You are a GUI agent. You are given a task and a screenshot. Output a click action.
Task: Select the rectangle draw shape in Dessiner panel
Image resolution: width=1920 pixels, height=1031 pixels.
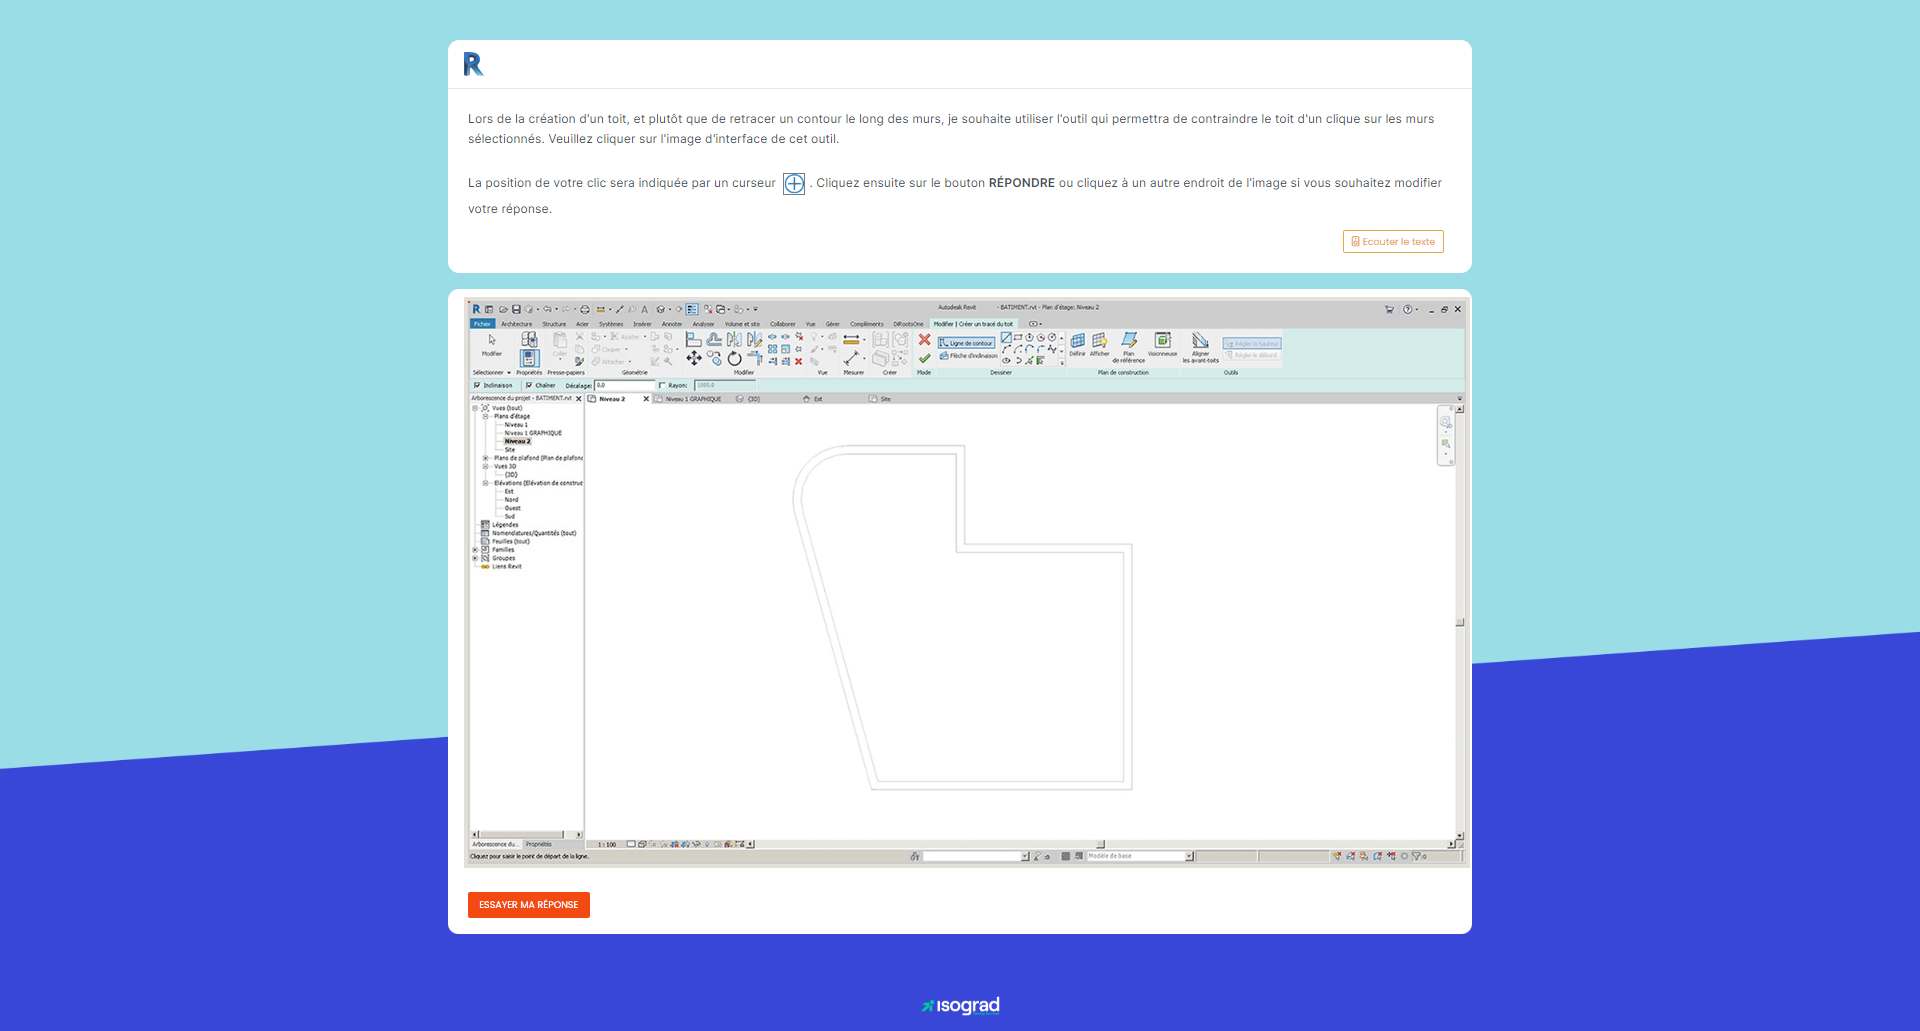pos(1017,337)
